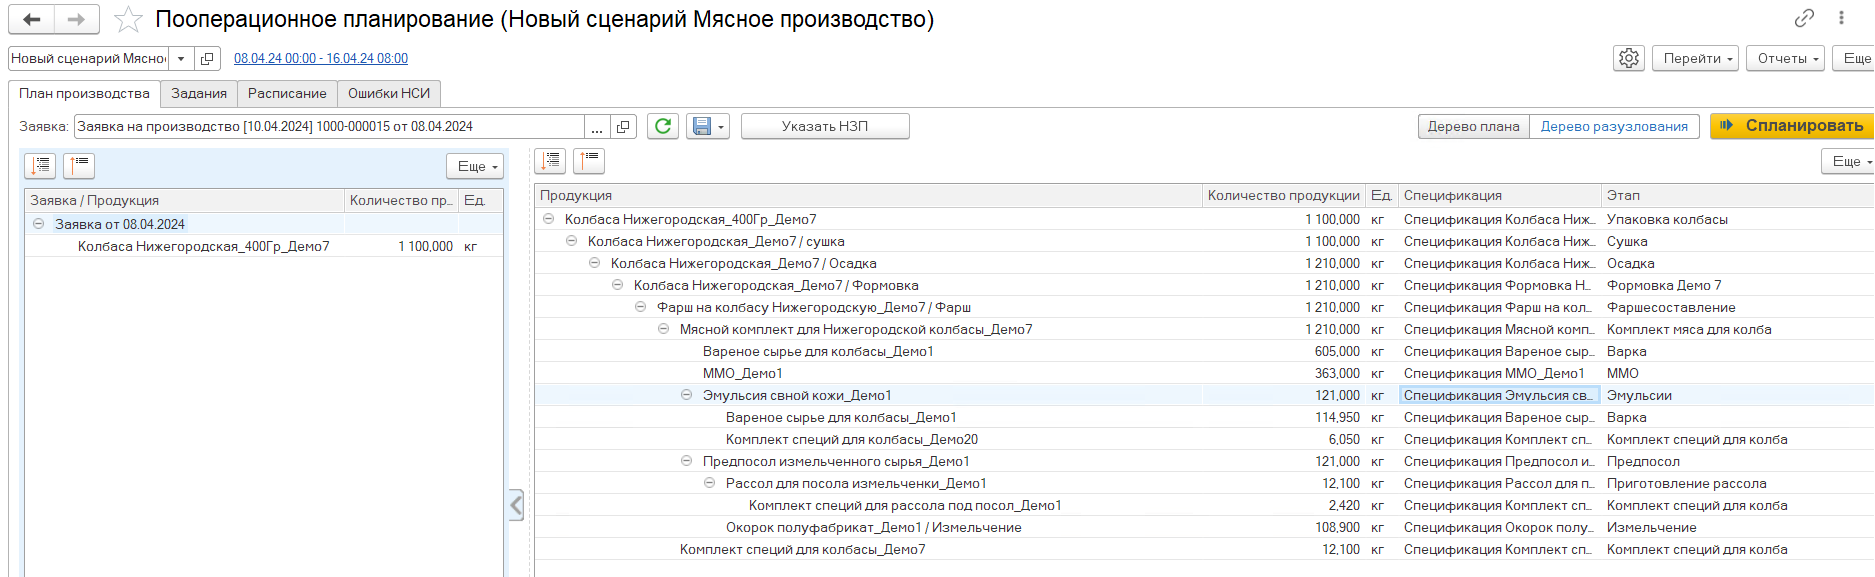1875x577 pixels.
Task: Open the scenario selection dropdown arrow
Action: [x=181, y=59]
